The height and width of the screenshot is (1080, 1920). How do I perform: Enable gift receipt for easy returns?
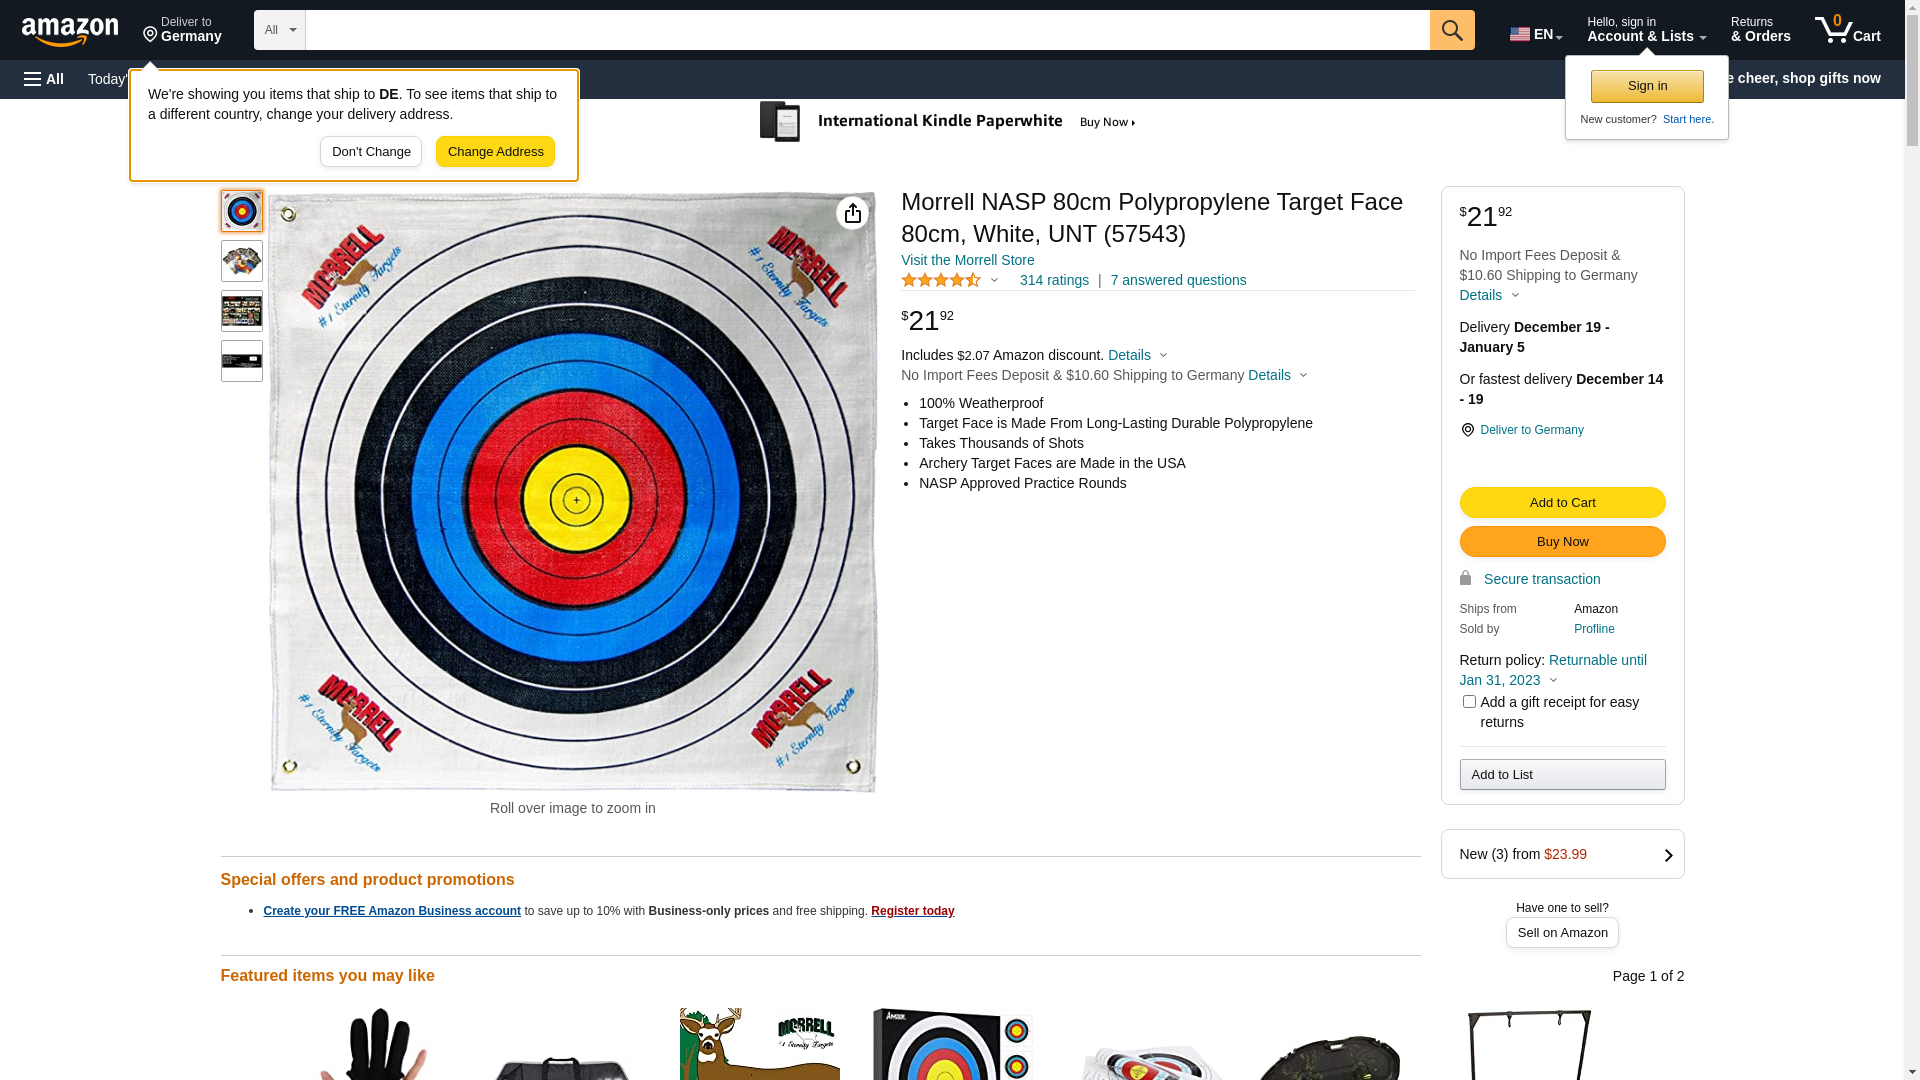(x=1469, y=702)
